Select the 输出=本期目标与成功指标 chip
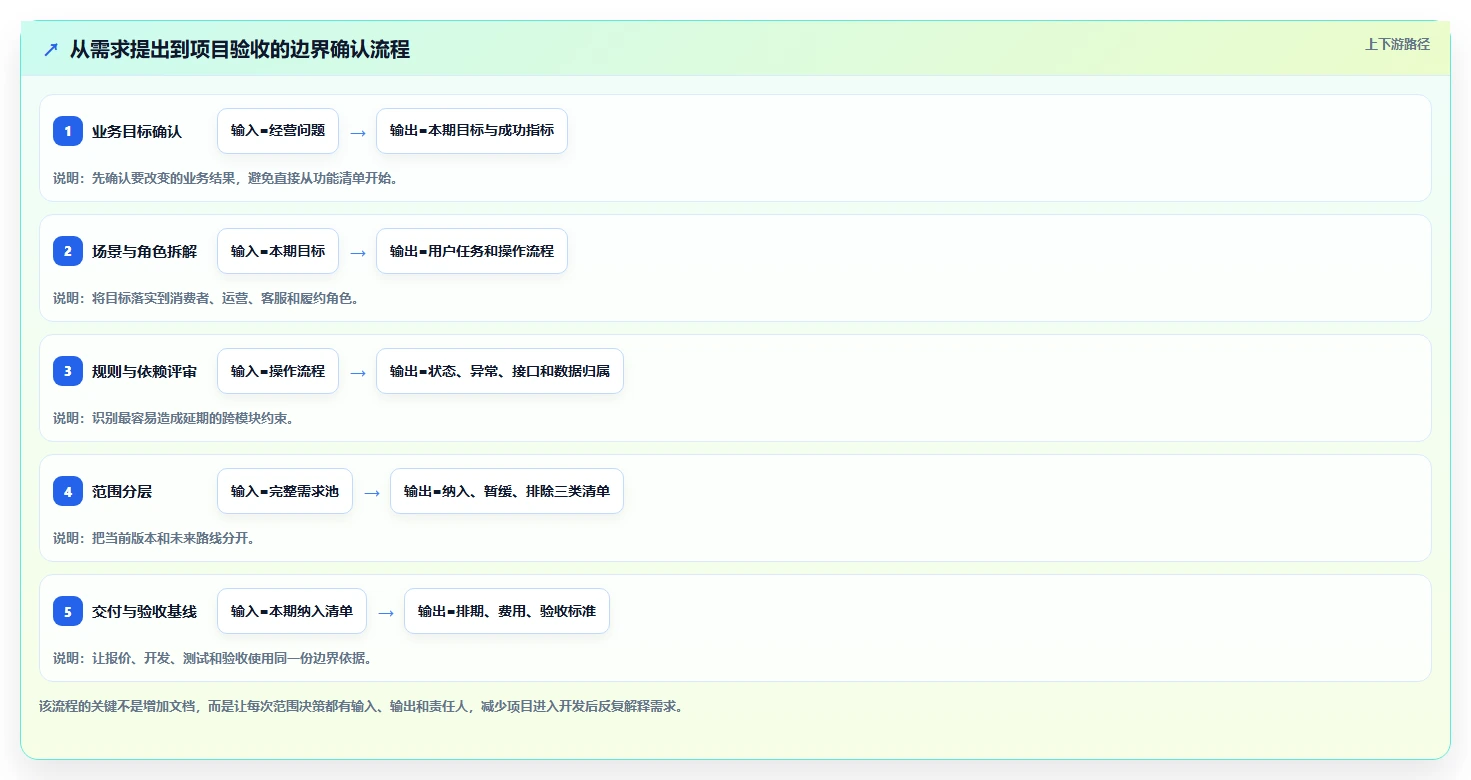 472,131
